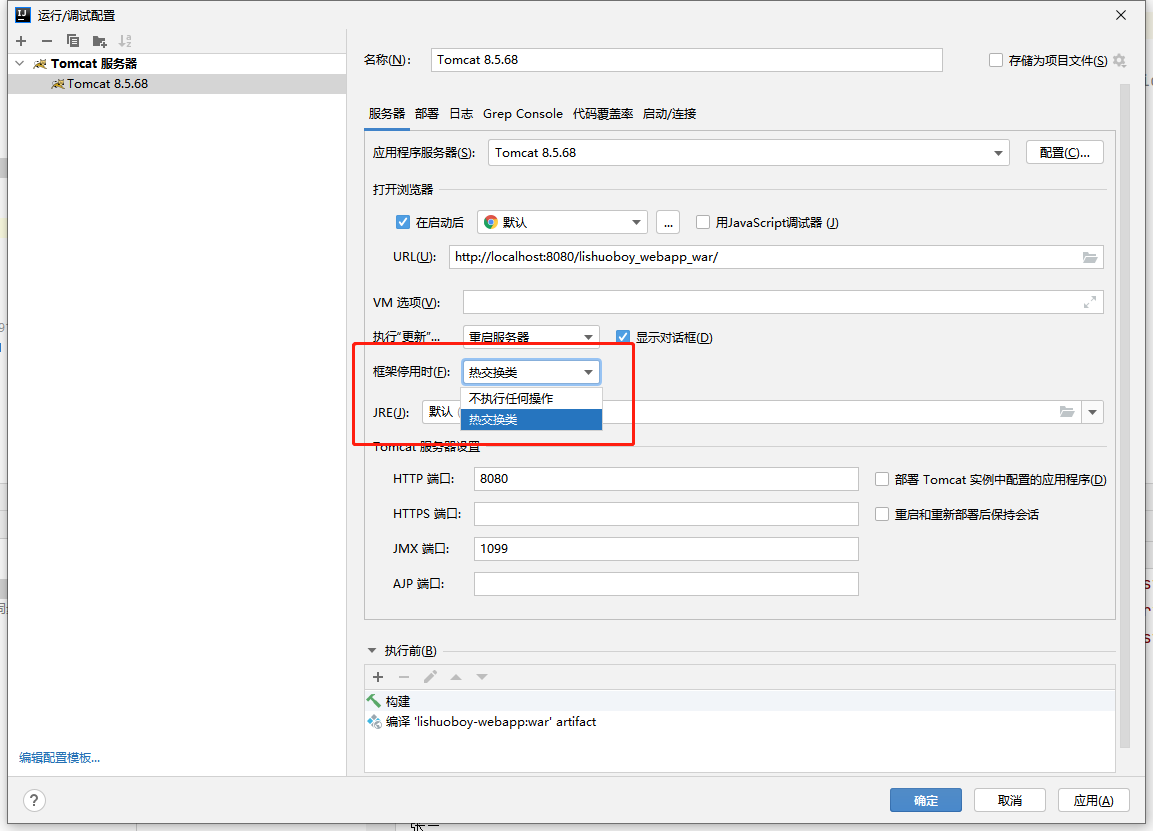Switch to the startup/connection tab
Image resolution: width=1153 pixels, height=831 pixels.
click(x=669, y=113)
